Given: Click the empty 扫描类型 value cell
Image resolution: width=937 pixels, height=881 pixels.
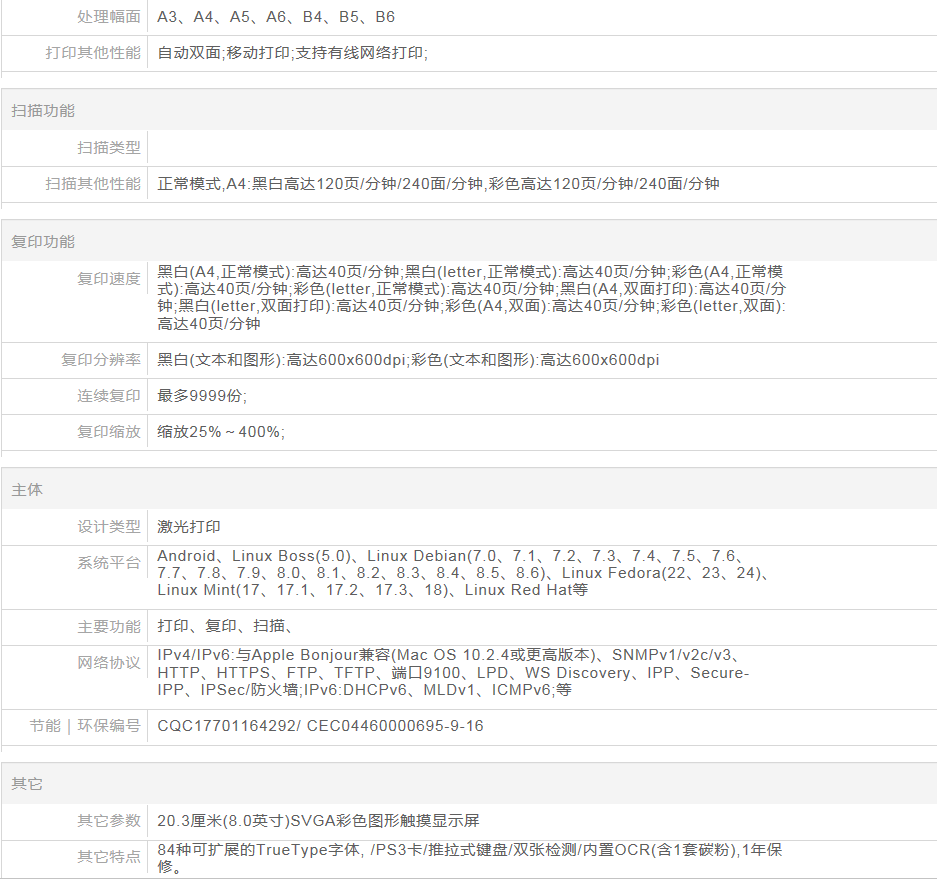Looking at the screenshot, I should (540, 148).
